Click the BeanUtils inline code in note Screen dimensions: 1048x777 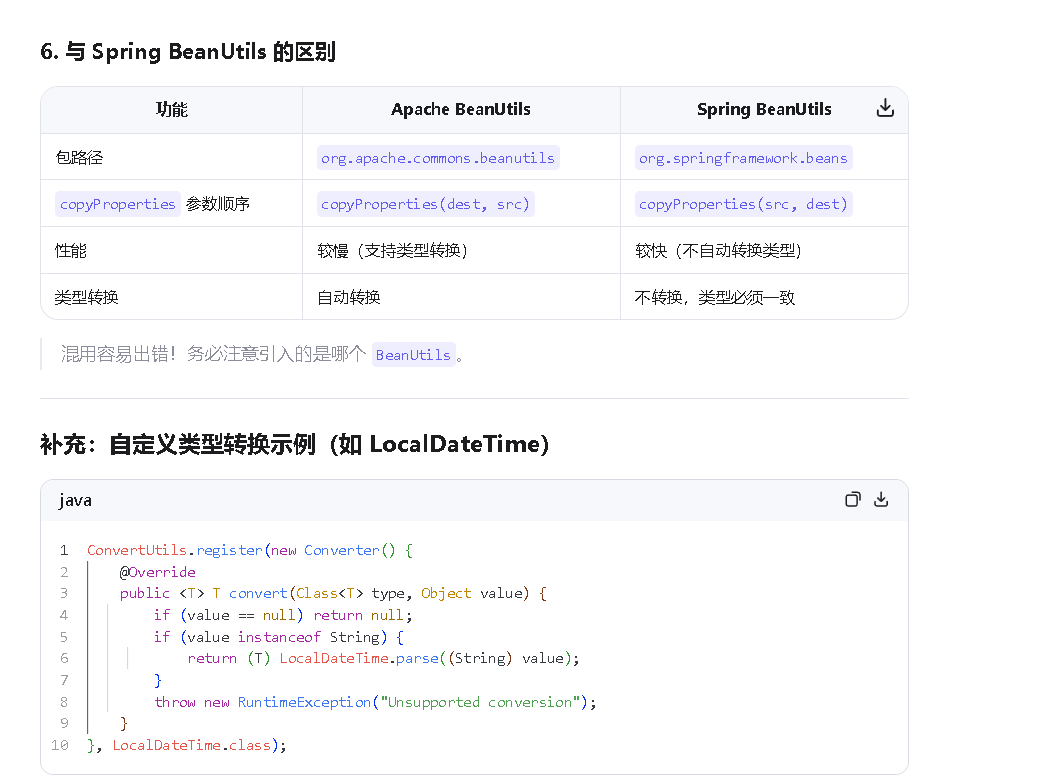[x=413, y=355]
